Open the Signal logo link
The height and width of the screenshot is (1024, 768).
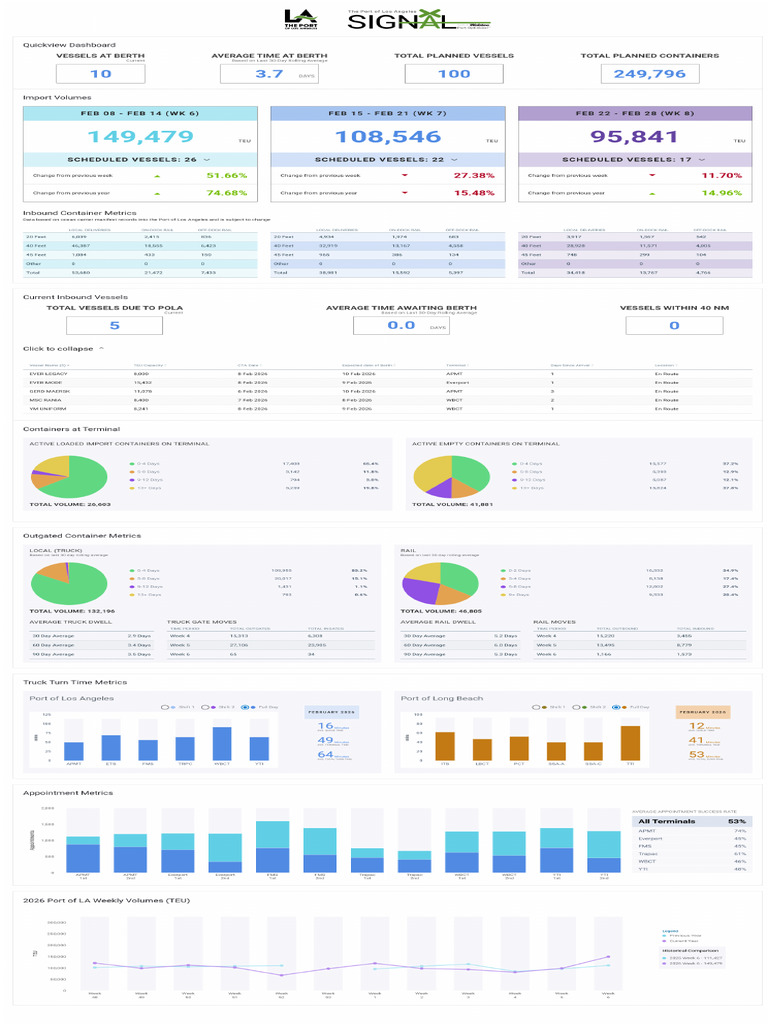[418, 20]
